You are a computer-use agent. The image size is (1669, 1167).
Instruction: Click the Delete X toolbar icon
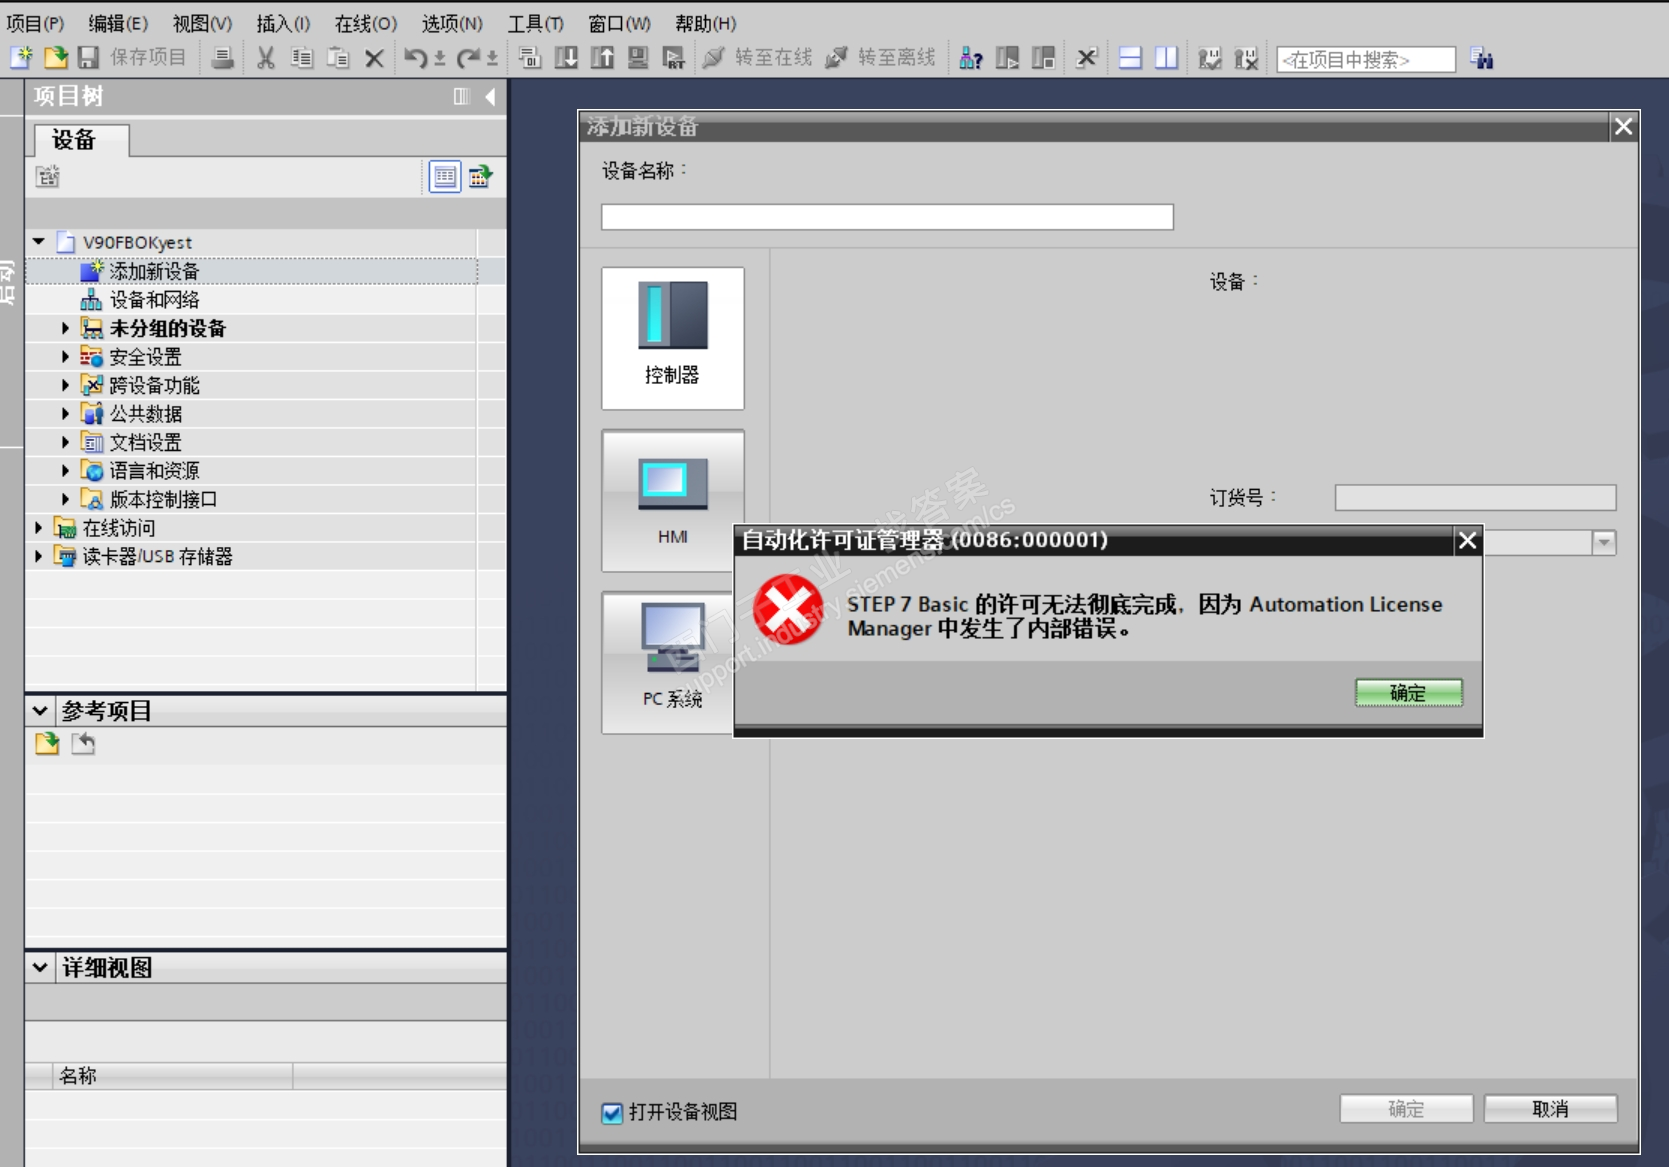(374, 59)
